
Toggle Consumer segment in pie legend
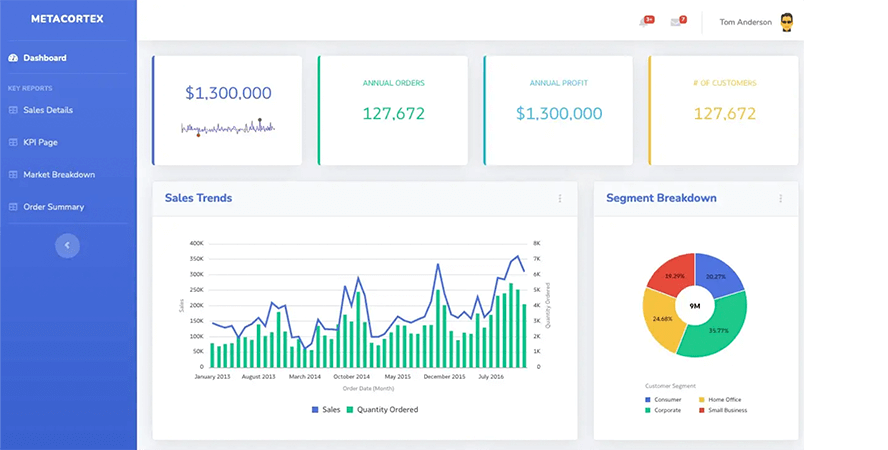pyautogui.click(x=665, y=399)
